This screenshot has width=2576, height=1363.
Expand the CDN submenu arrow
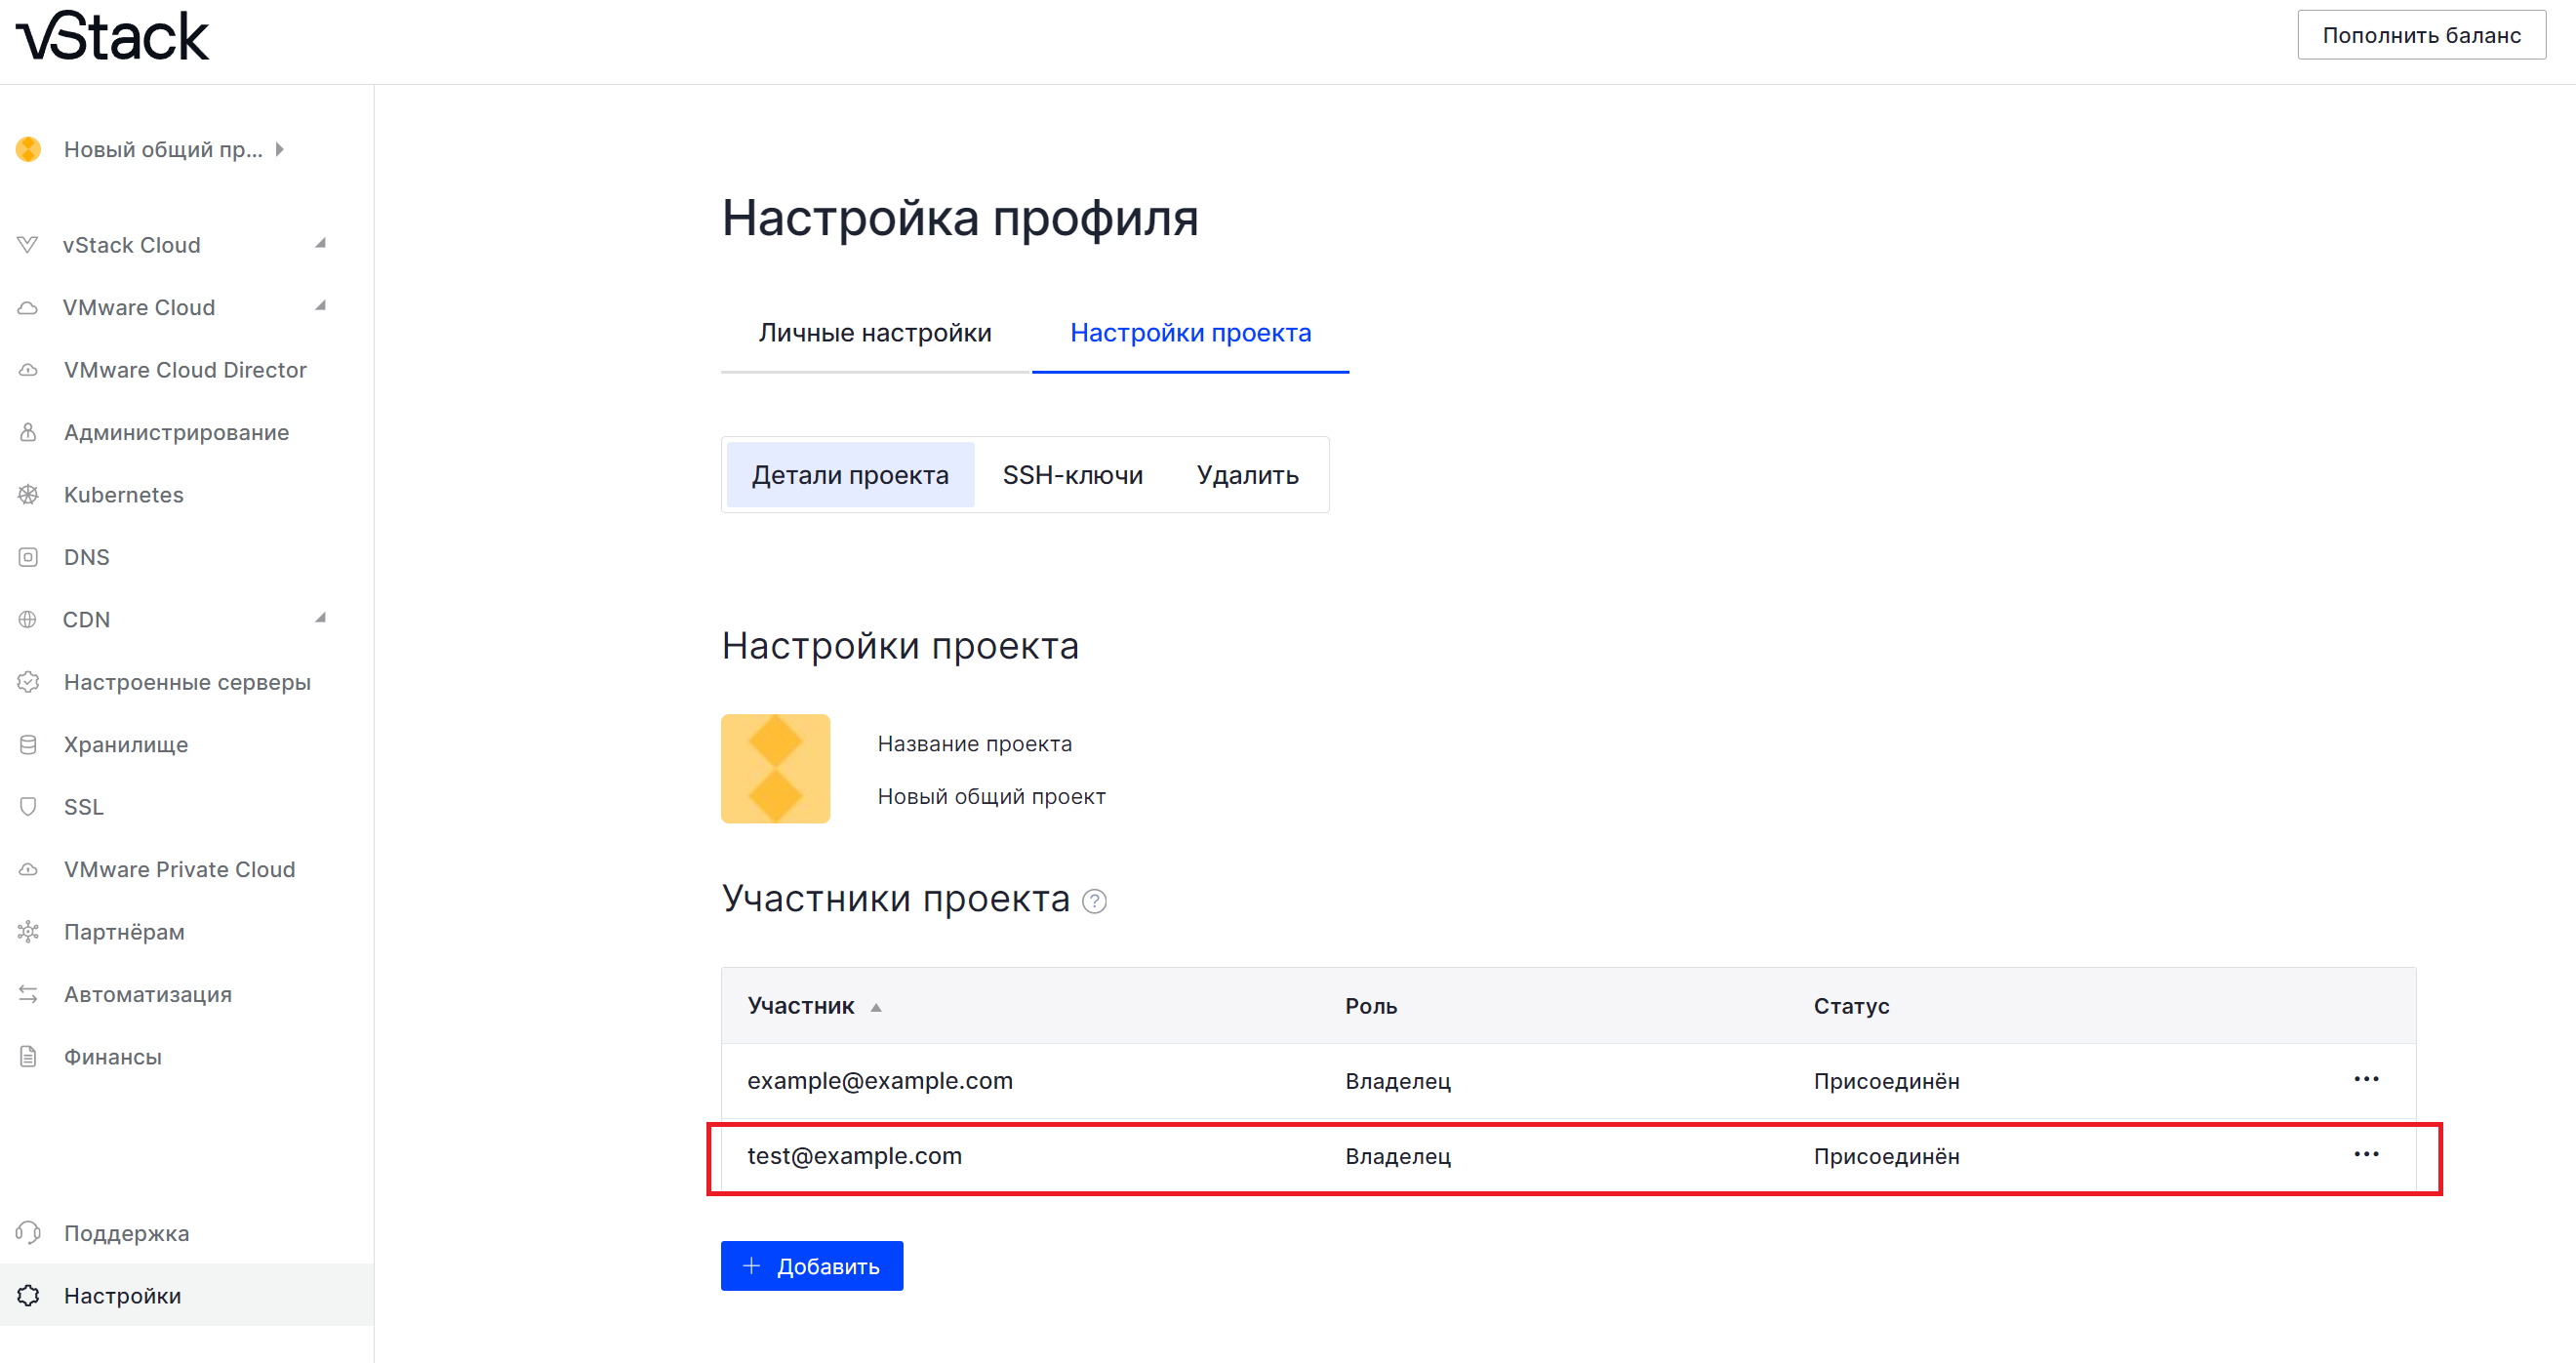click(x=321, y=617)
